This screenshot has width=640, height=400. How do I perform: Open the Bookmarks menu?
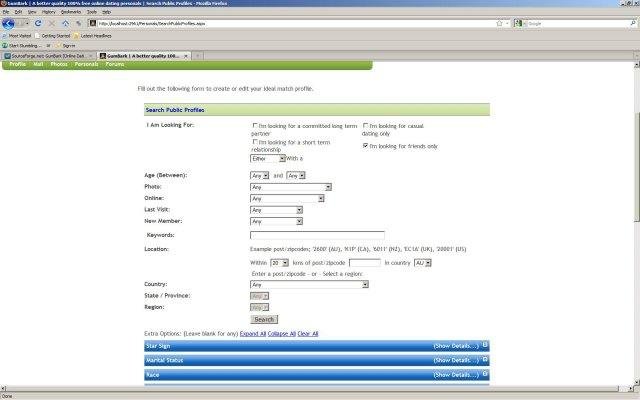coord(71,12)
